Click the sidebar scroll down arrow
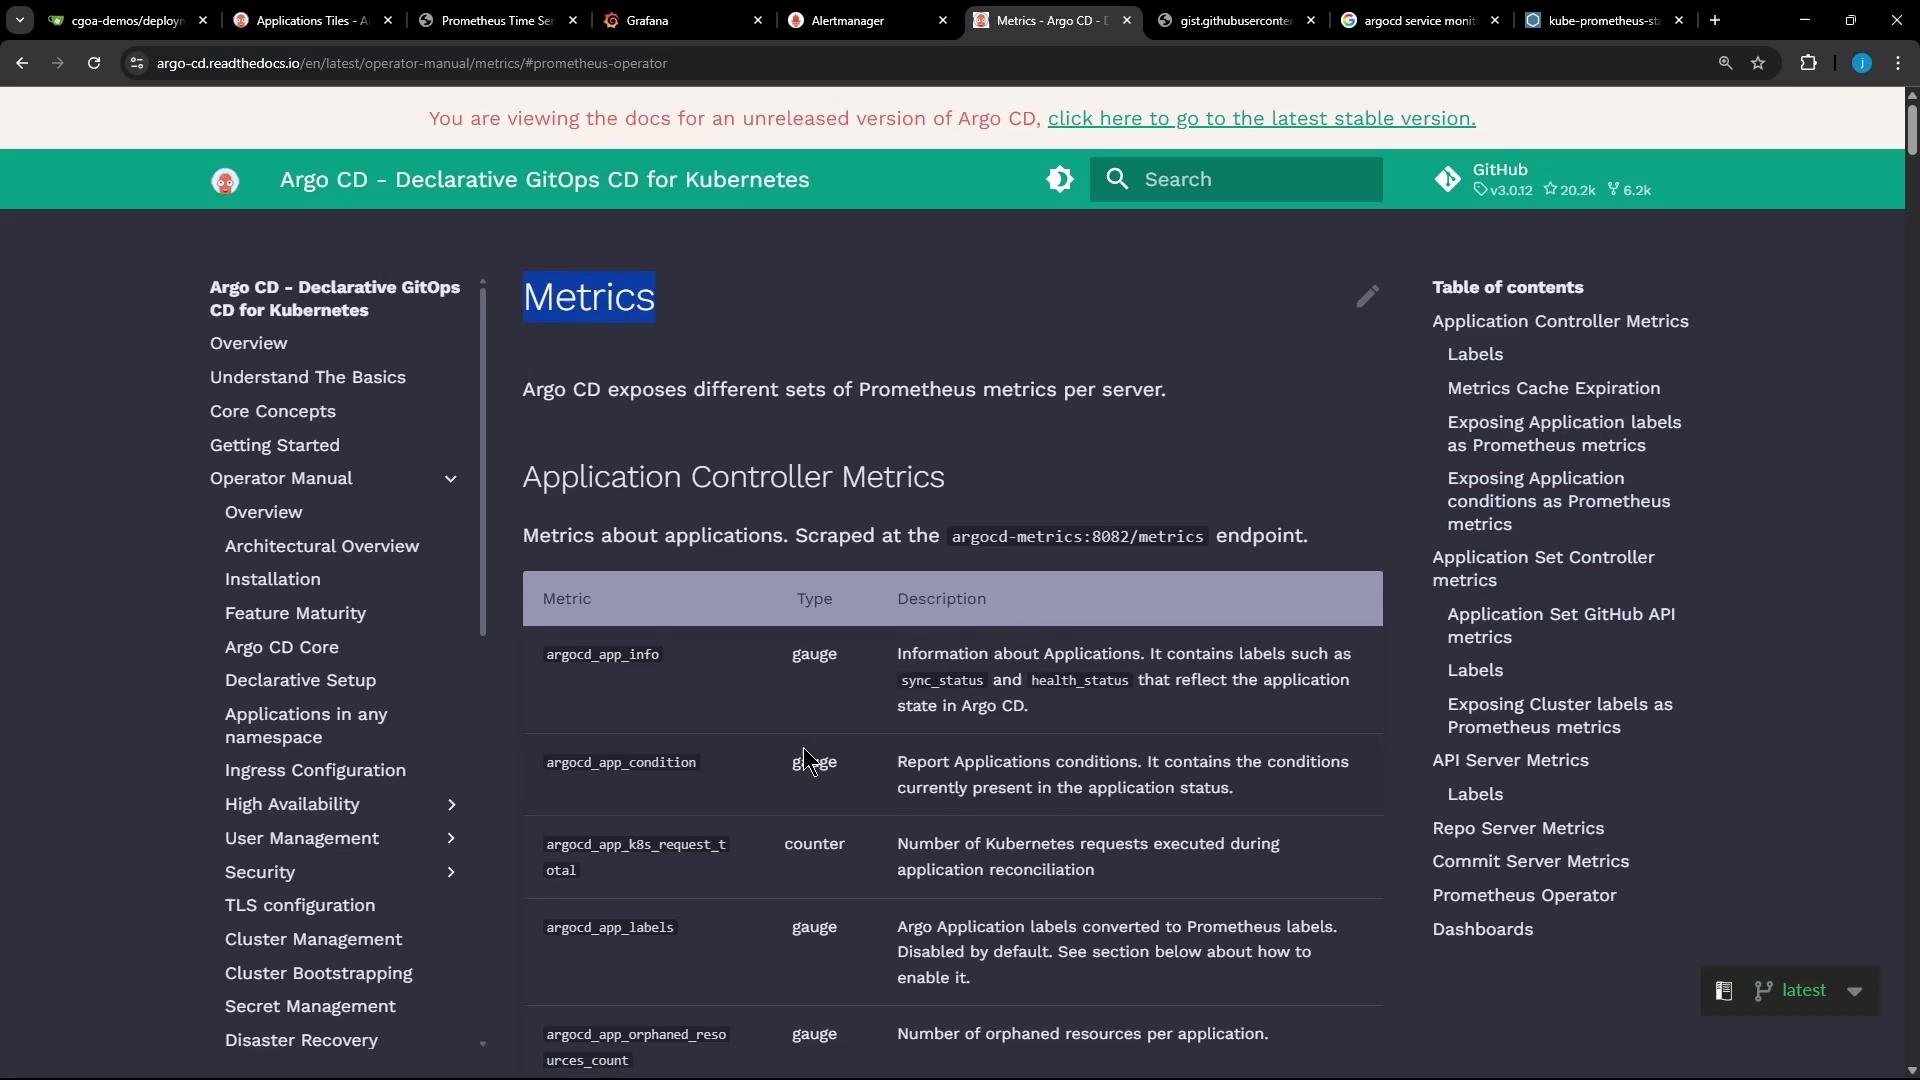This screenshot has height=1080, width=1920. click(x=483, y=1044)
